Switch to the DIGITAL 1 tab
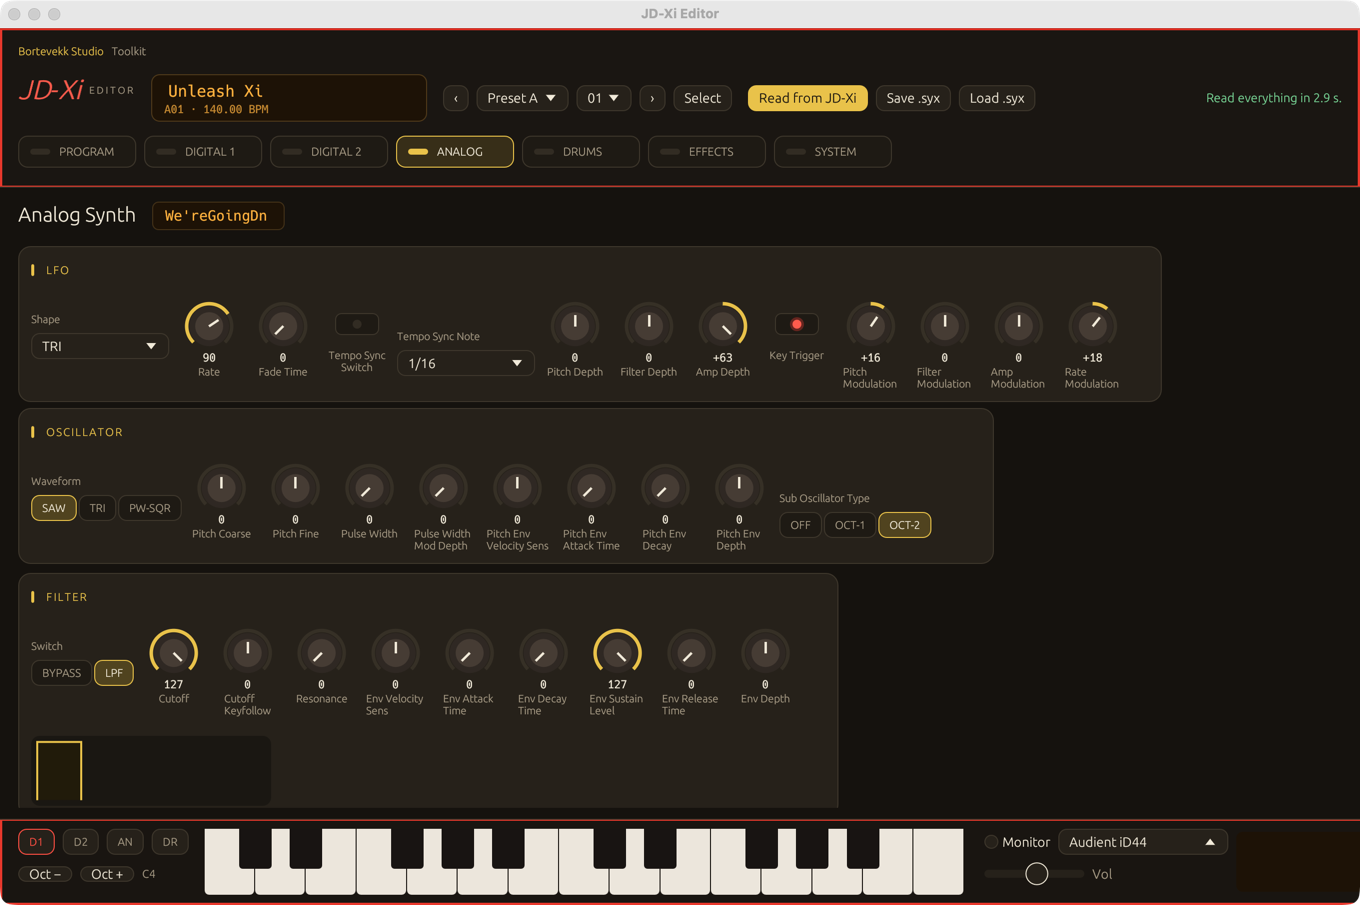Viewport: 1360px width, 905px height. tap(203, 152)
